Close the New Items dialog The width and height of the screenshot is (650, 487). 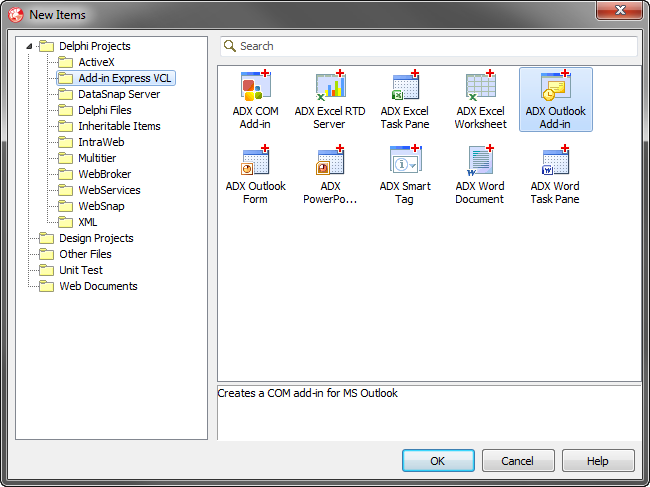pos(619,10)
